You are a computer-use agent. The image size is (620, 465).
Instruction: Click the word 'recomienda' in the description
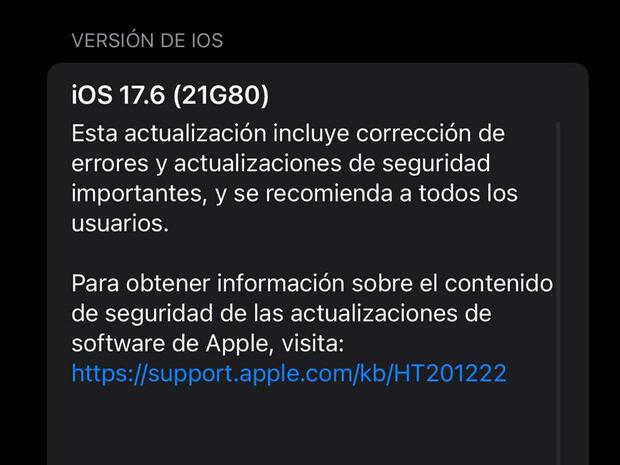point(329,193)
